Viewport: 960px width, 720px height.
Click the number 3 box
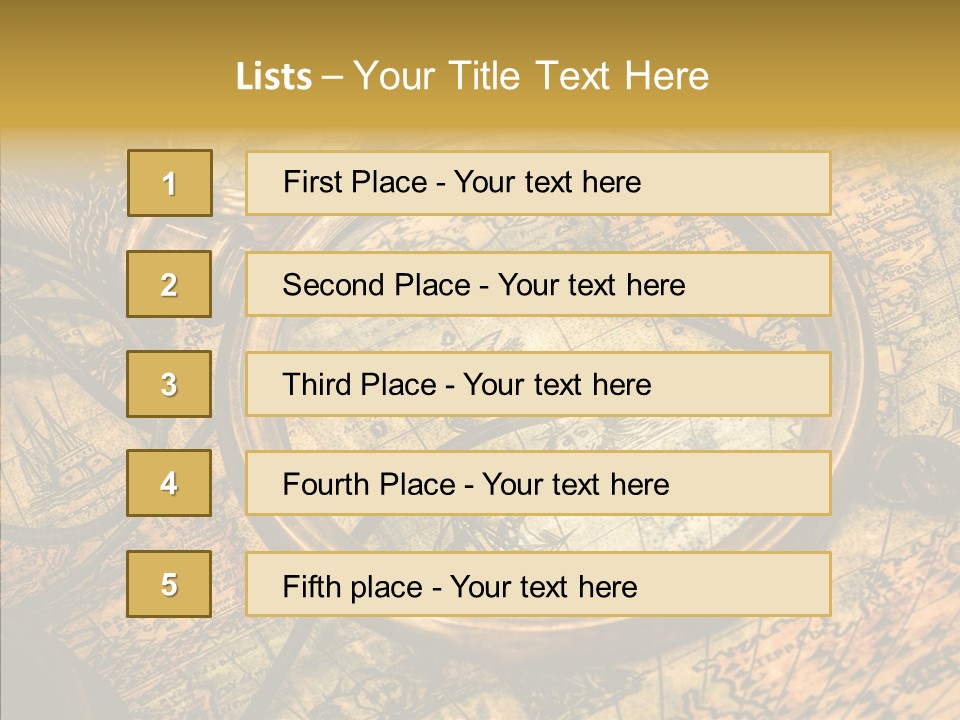[x=169, y=384]
